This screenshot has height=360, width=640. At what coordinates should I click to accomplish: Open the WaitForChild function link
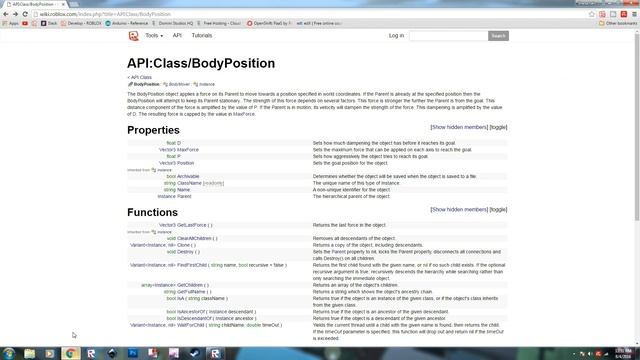pos(191,325)
